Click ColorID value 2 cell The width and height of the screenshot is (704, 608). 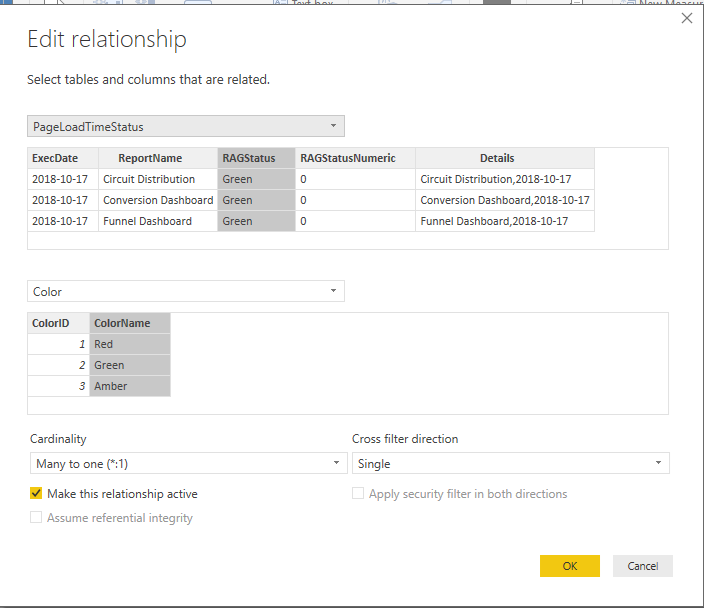[58, 366]
